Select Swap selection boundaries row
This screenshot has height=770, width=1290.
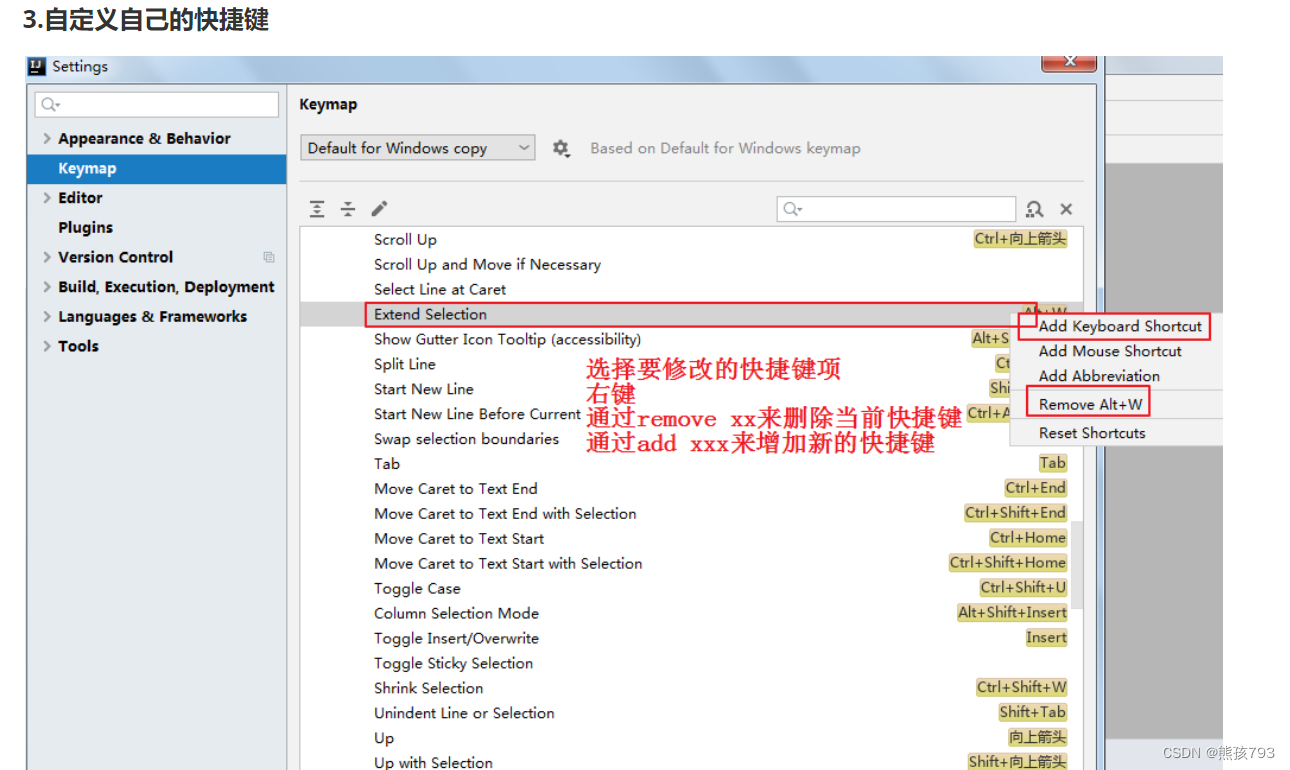click(x=655, y=439)
